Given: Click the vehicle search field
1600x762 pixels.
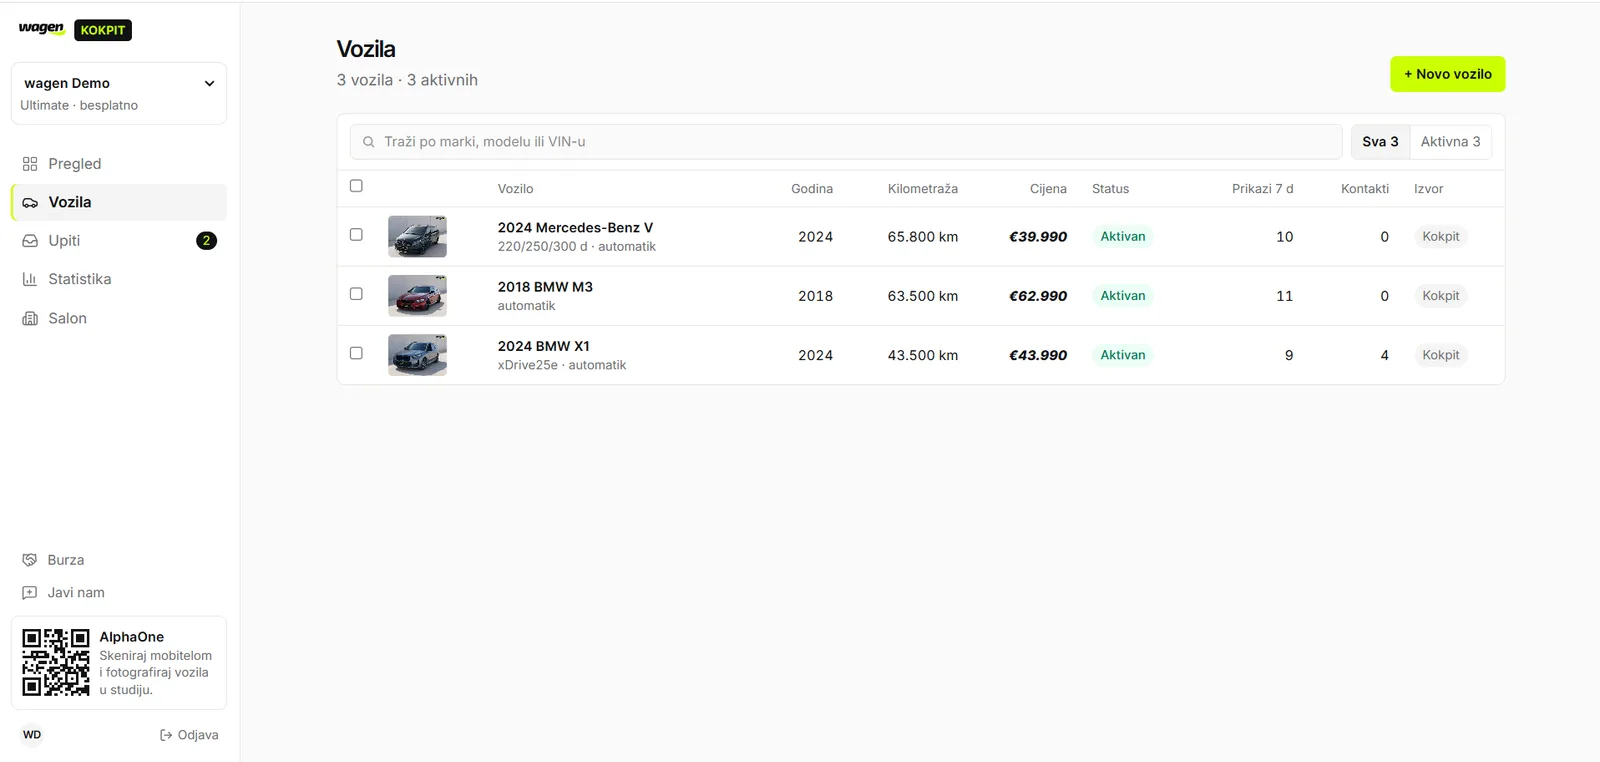Looking at the screenshot, I should [x=846, y=142].
